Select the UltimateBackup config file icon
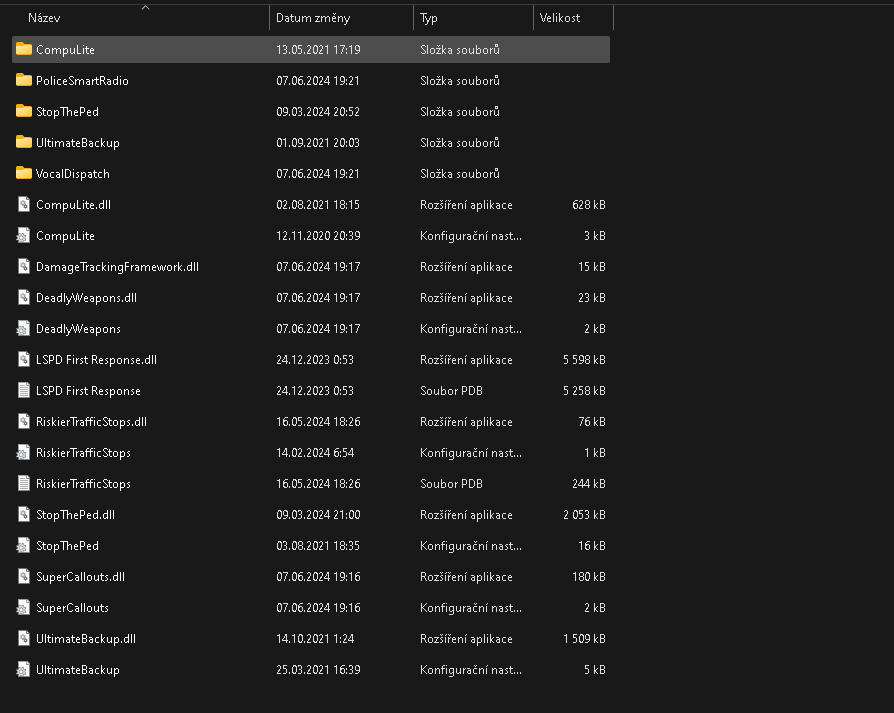Viewport: 894px width, 713px height. click(x=24, y=670)
